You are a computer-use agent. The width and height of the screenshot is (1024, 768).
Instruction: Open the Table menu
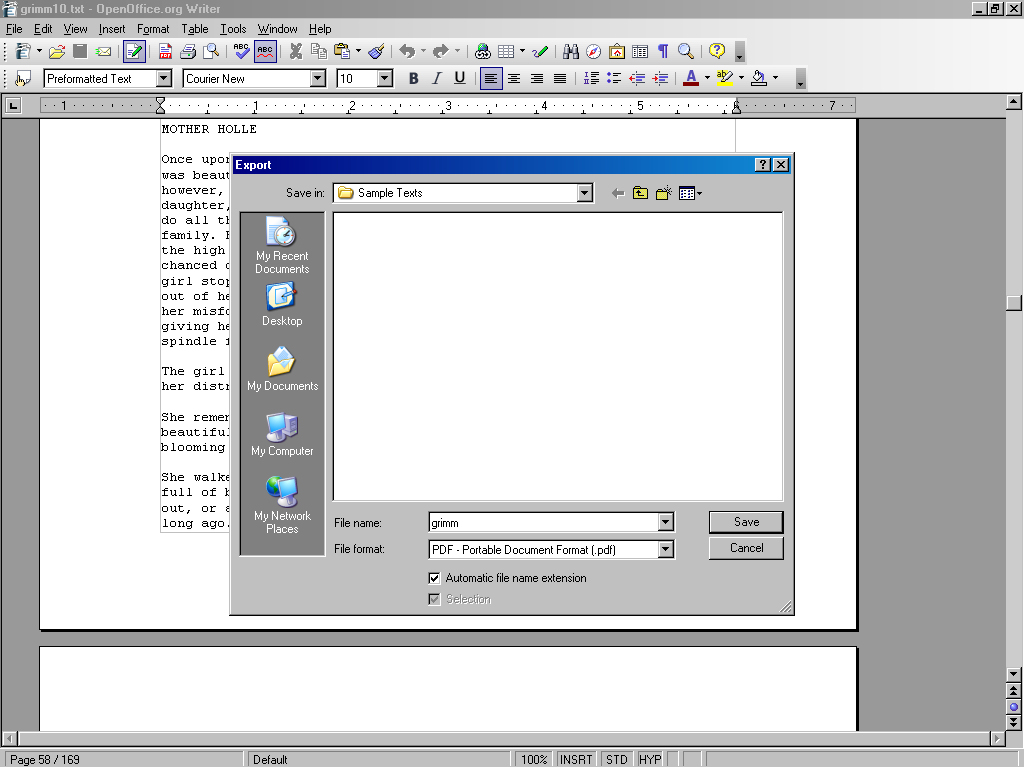195,29
